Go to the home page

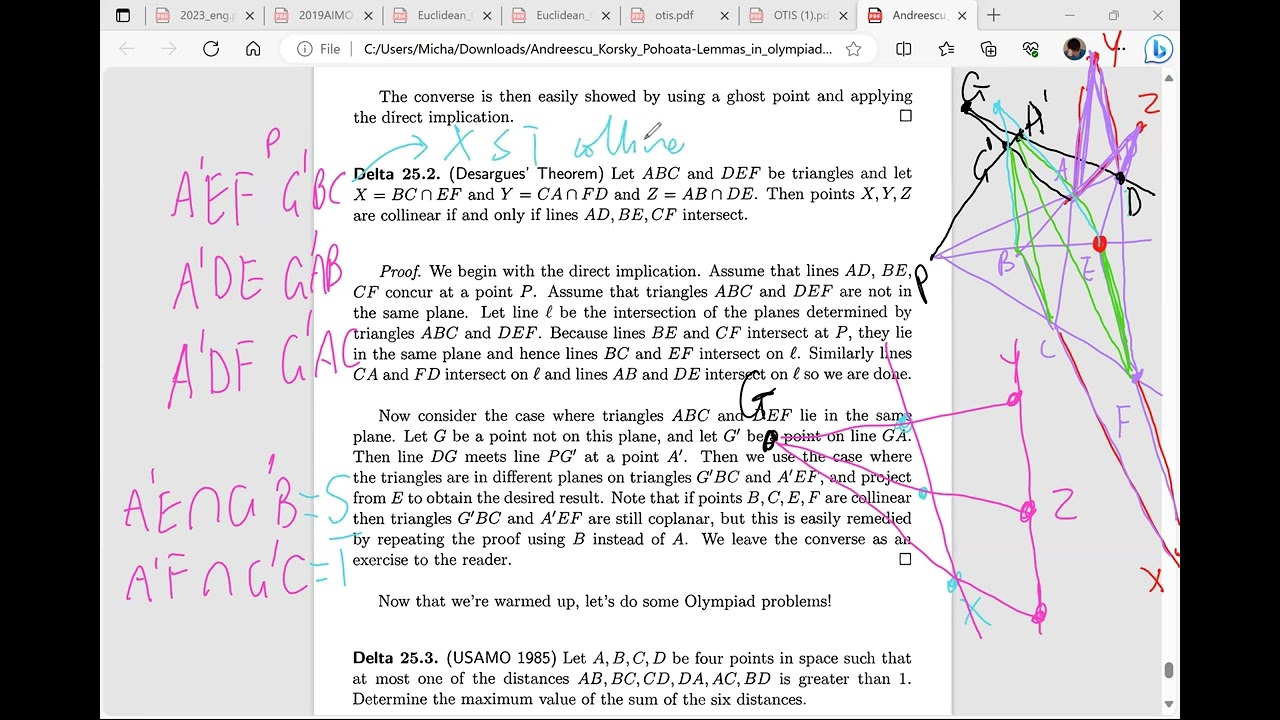[x=253, y=49]
